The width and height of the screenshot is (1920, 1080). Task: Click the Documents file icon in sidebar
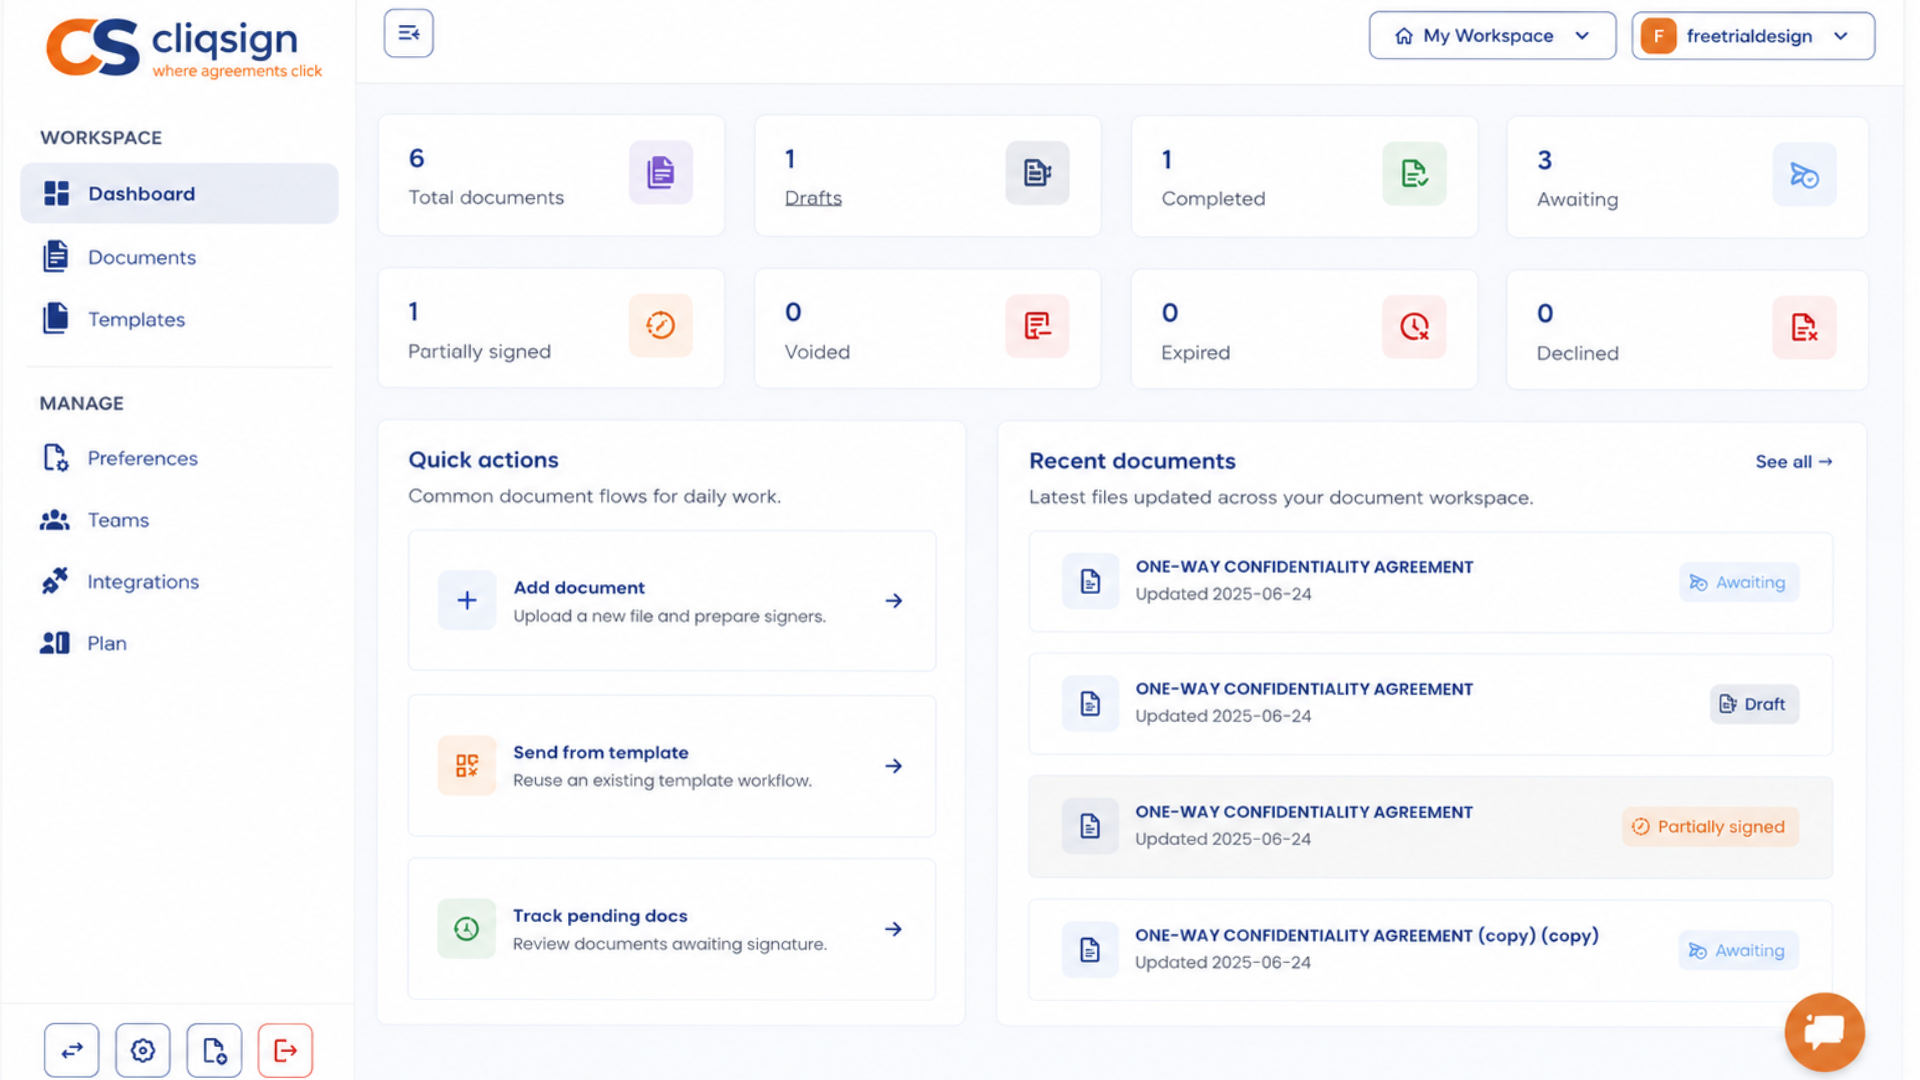tap(56, 256)
